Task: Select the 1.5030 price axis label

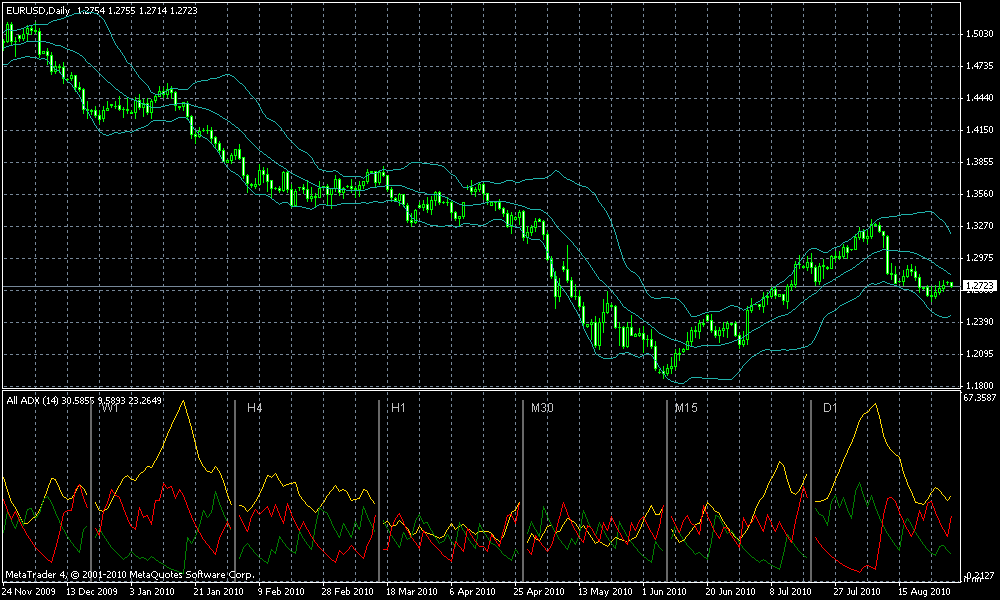Action: click(980, 34)
